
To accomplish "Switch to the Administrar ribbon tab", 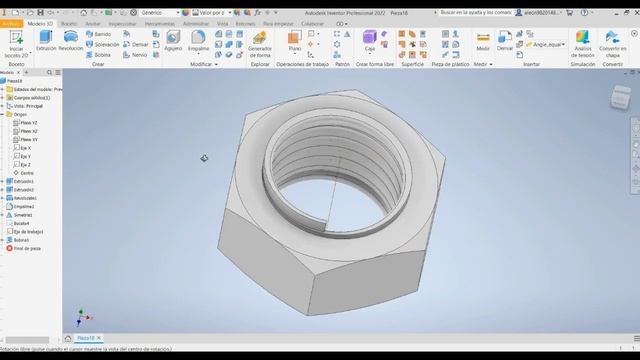I will click(x=196, y=24).
